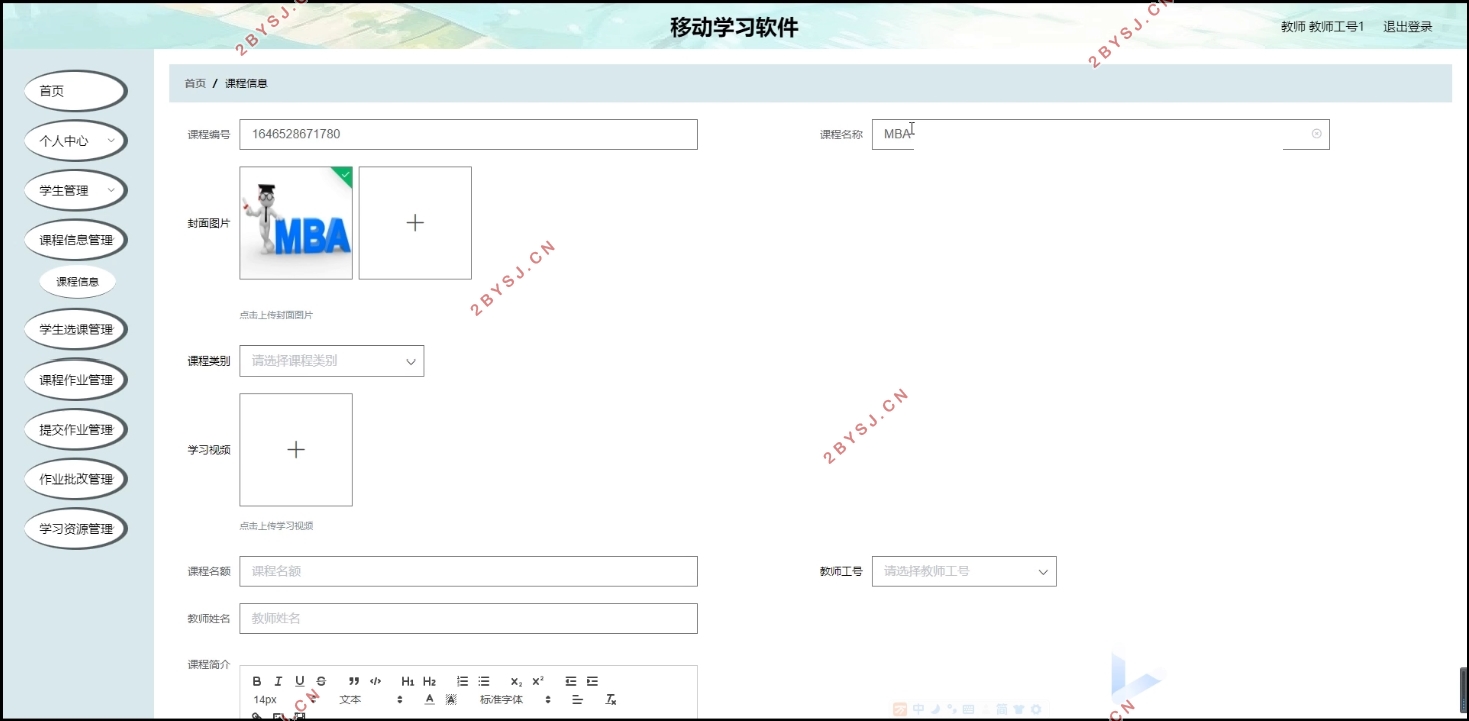The height and width of the screenshot is (721, 1469).
Task: Click the plus box to upload study video
Action: pos(296,450)
